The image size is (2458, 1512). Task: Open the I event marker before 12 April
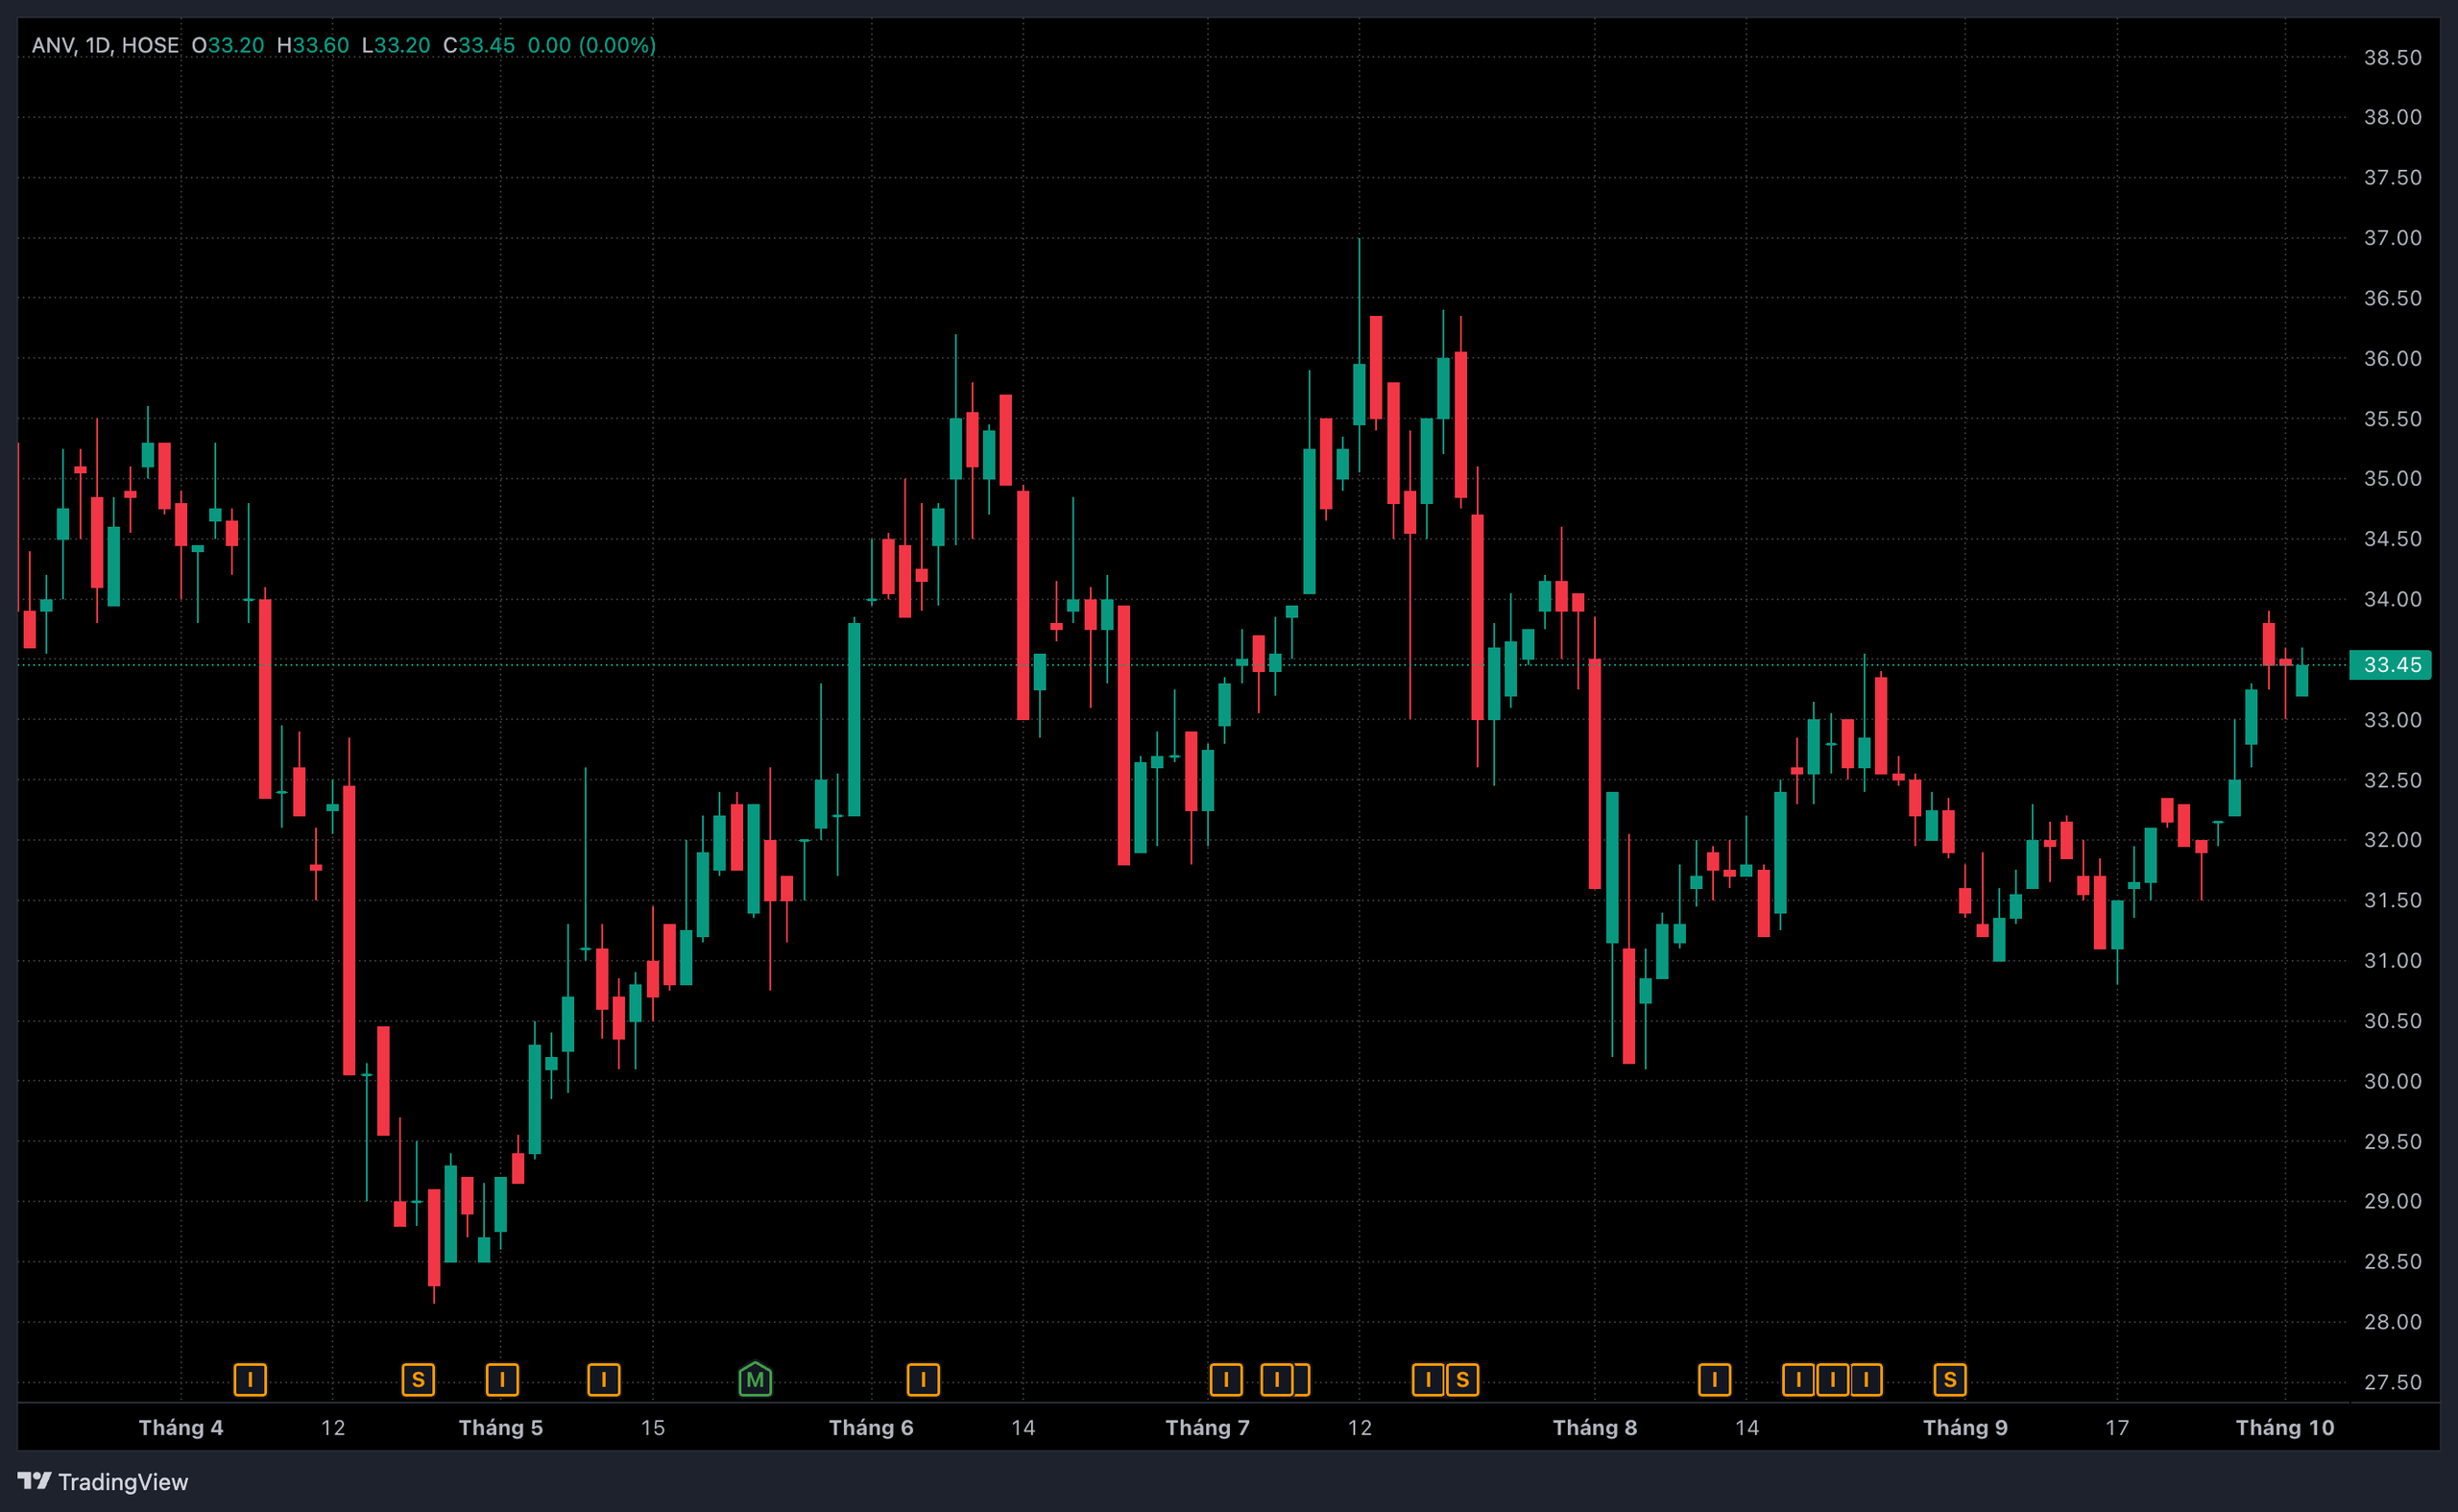(250, 1380)
